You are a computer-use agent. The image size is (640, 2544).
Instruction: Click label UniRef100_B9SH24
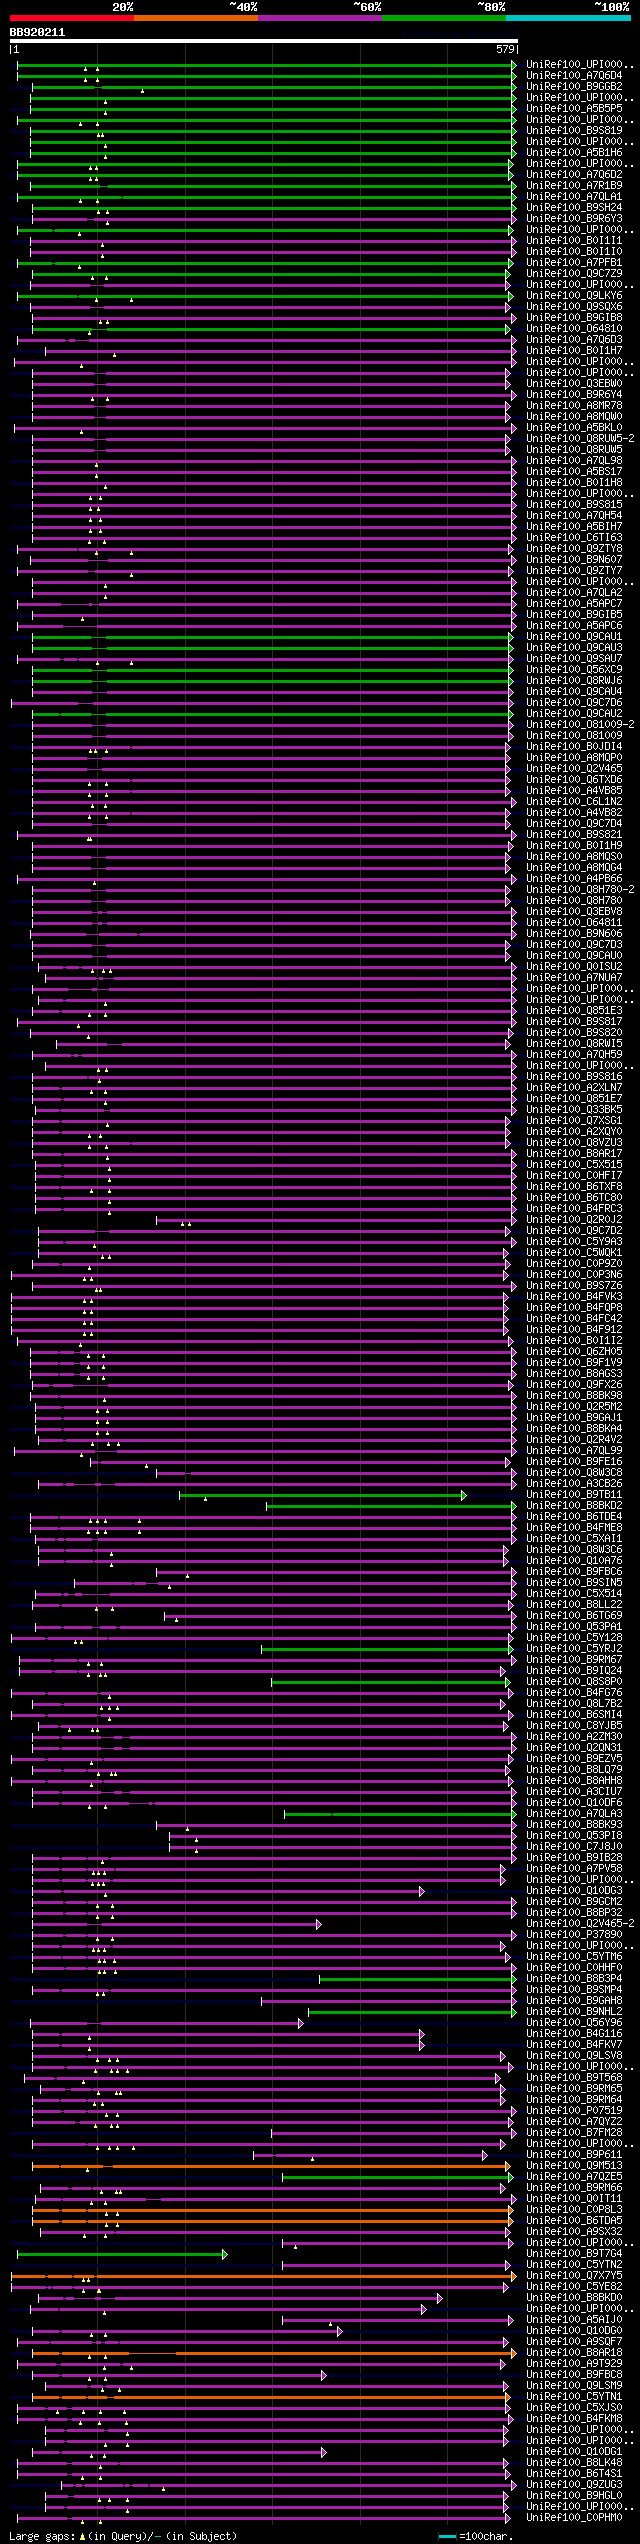pos(574,207)
